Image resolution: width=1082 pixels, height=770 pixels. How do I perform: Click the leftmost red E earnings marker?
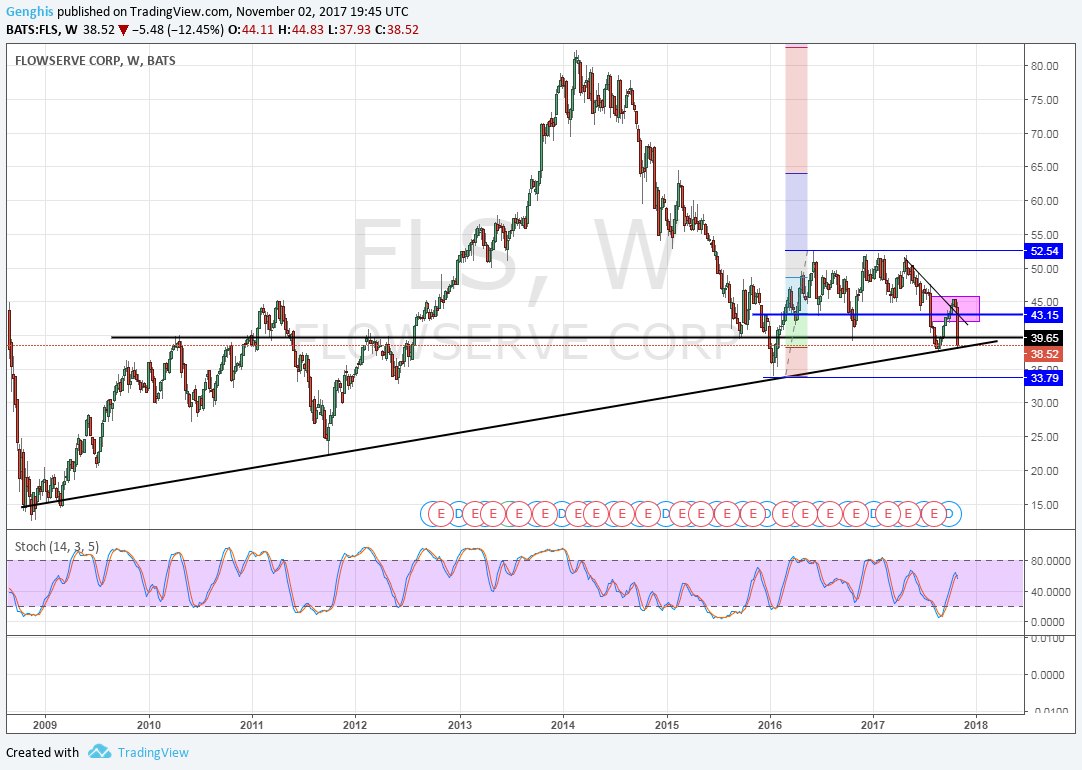[440, 513]
